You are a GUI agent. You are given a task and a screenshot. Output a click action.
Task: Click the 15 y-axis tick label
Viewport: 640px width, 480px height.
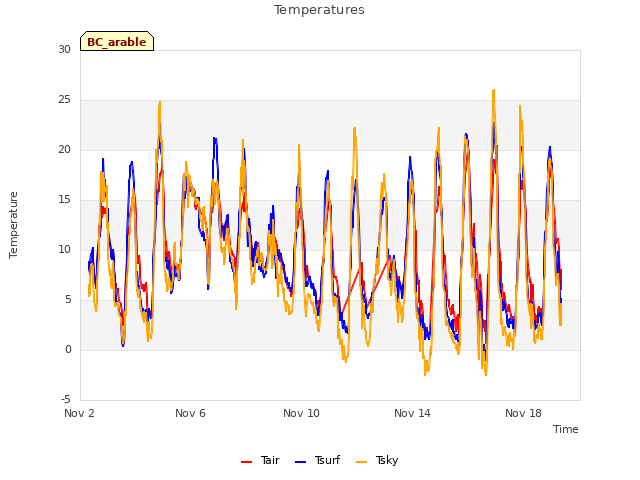click(x=64, y=200)
